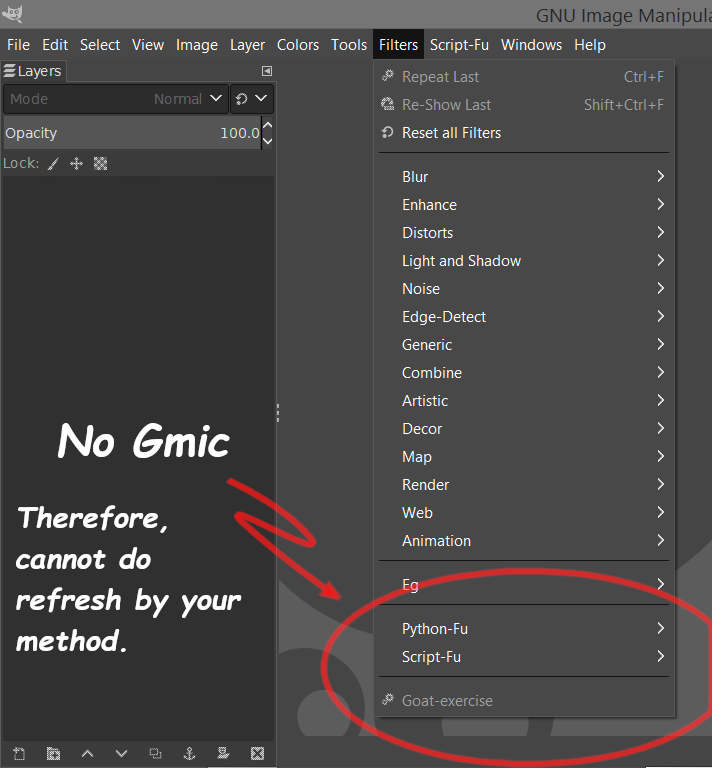Image resolution: width=712 pixels, height=768 pixels.
Task: Click the Repeat Last menu entry
Action: (524, 77)
